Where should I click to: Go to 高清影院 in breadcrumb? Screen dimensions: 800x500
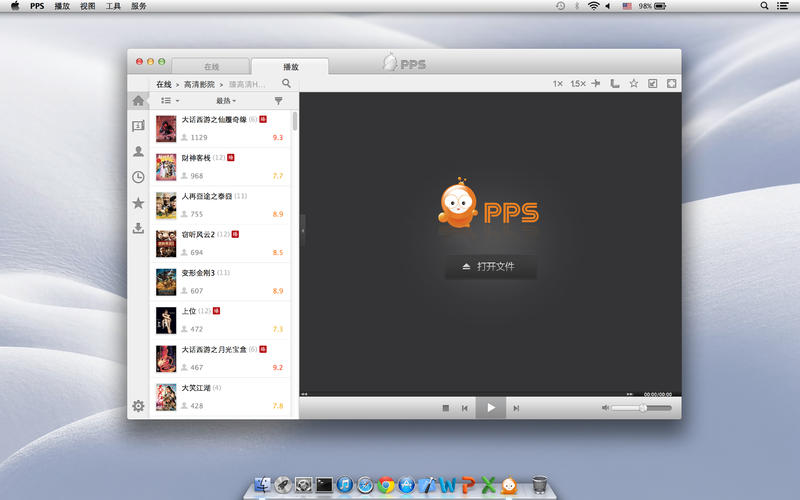[199, 84]
